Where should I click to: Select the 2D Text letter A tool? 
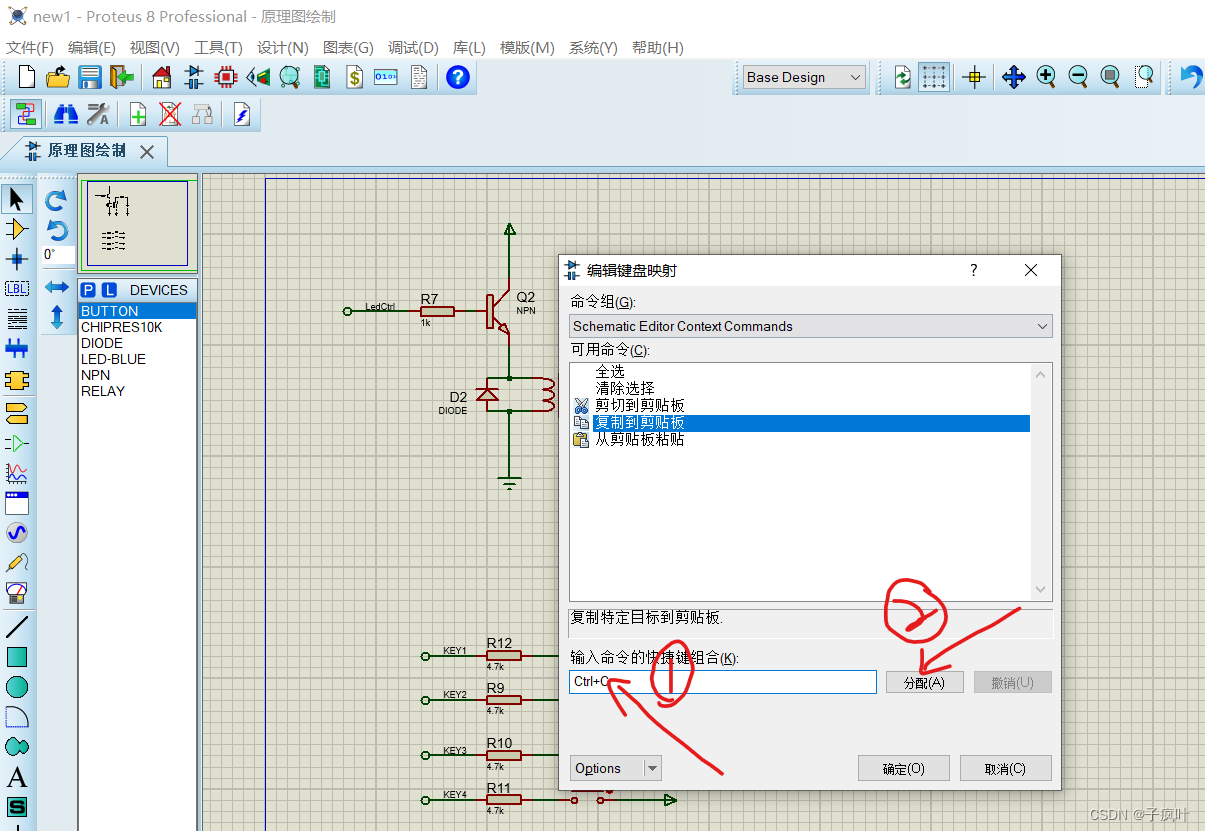pyautogui.click(x=17, y=777)
